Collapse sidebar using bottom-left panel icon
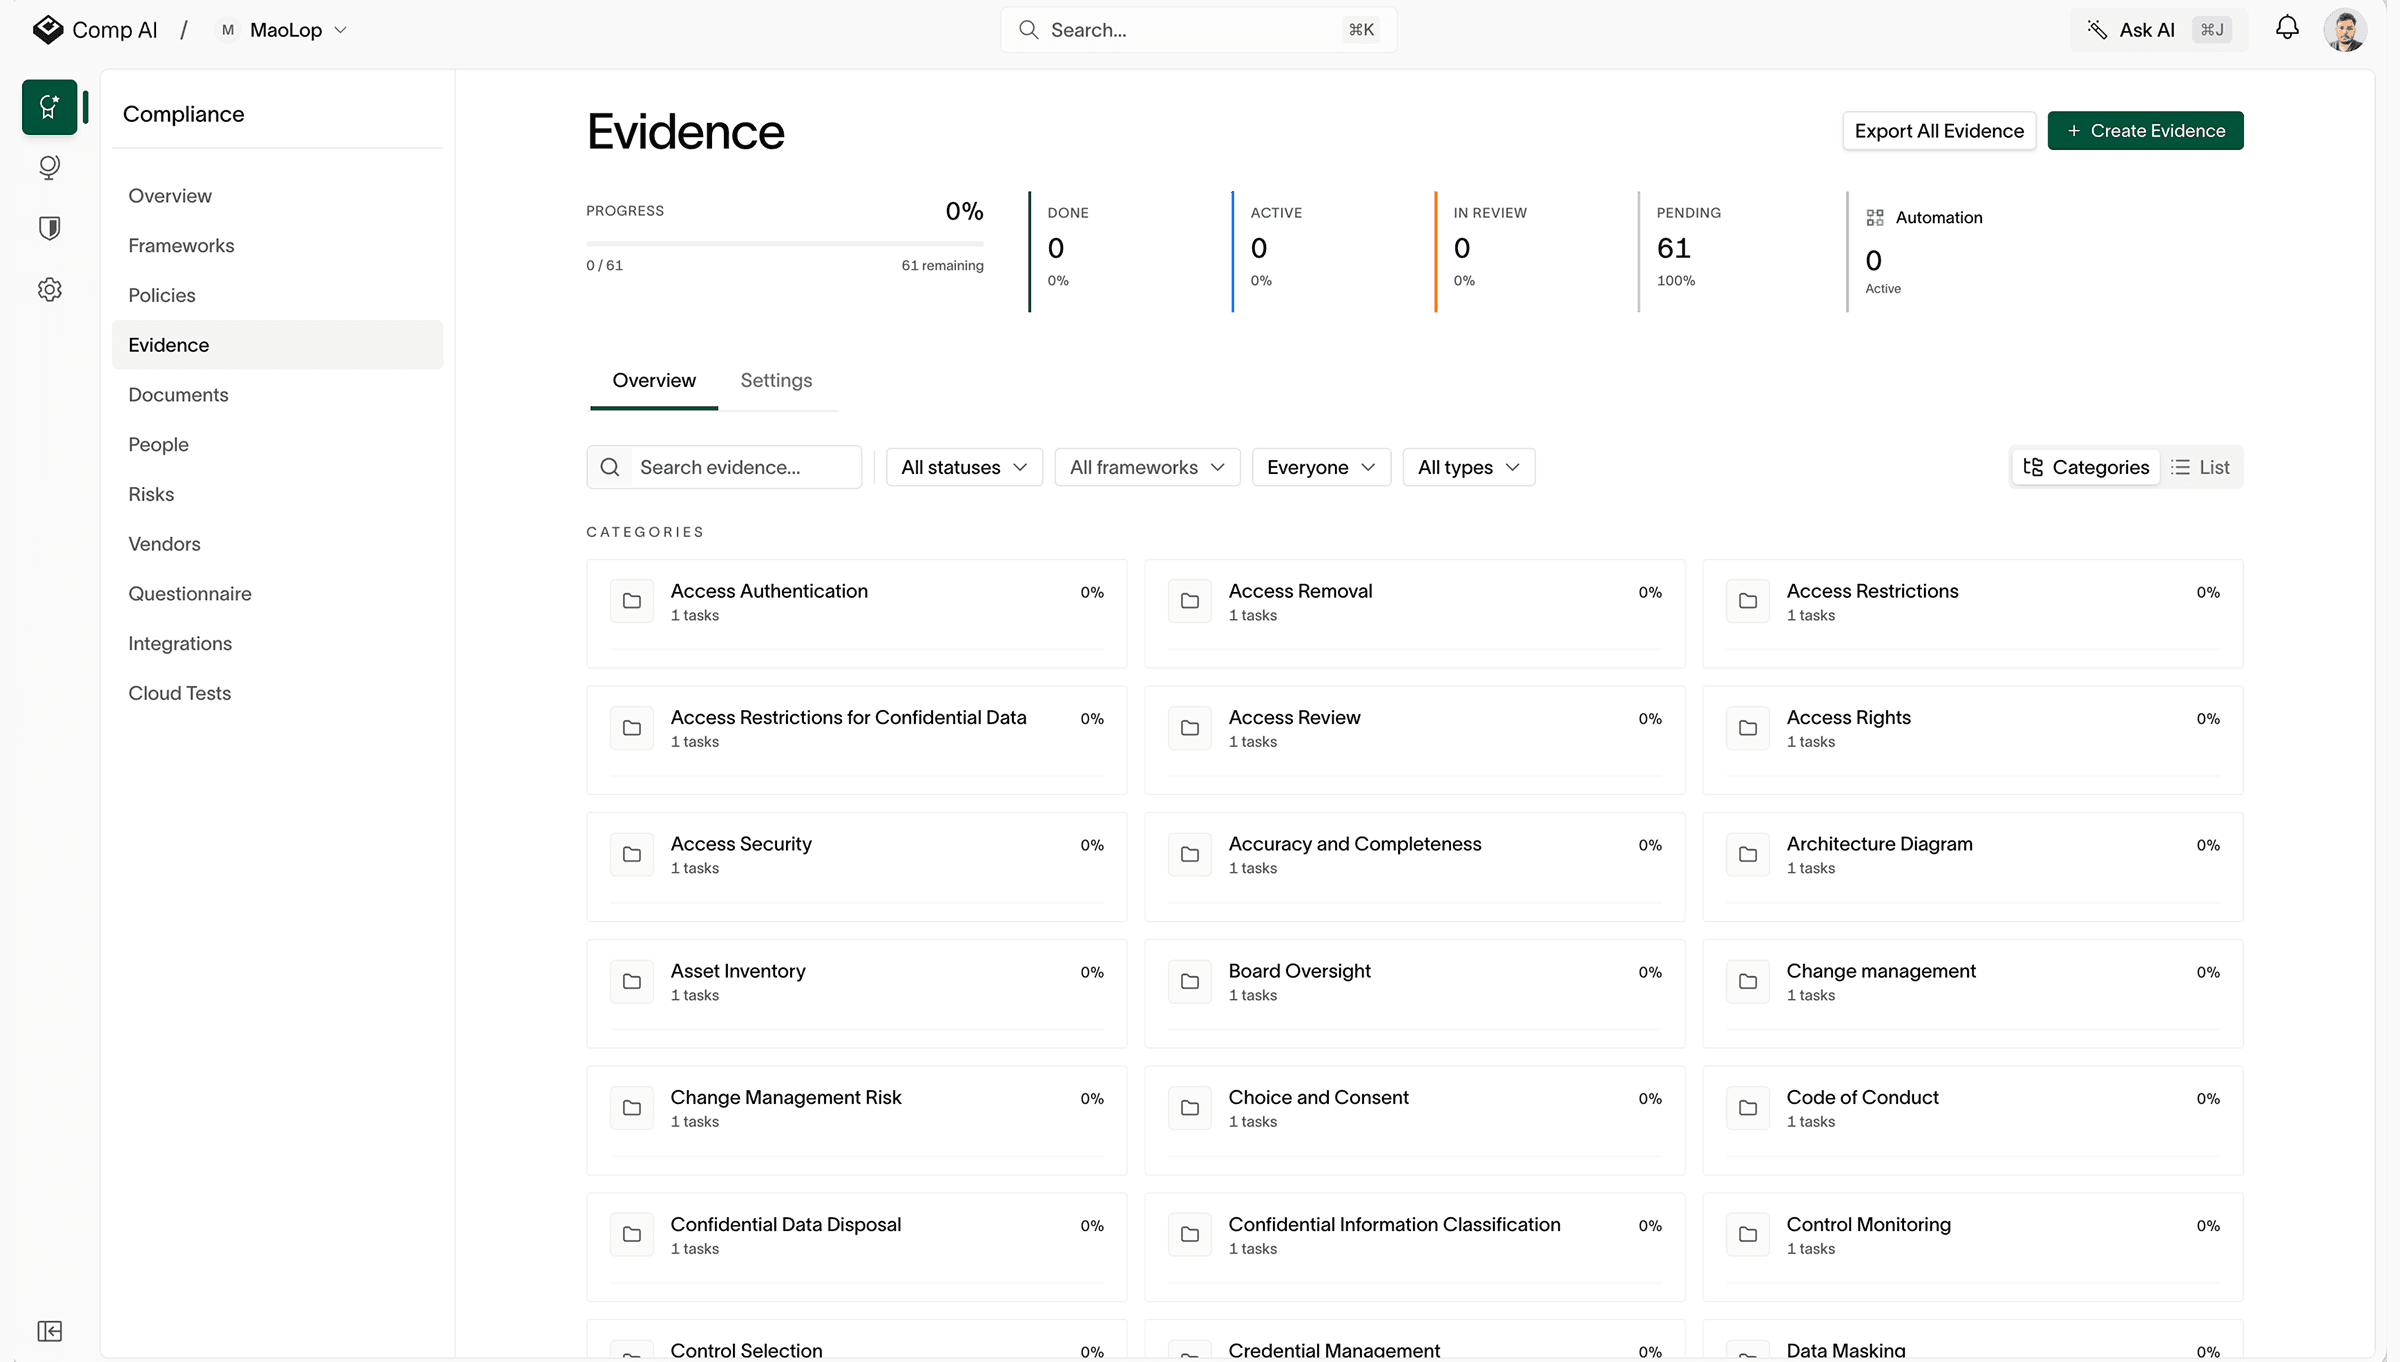The height and width of the screenshot is (1362, 2400). 49,1331
